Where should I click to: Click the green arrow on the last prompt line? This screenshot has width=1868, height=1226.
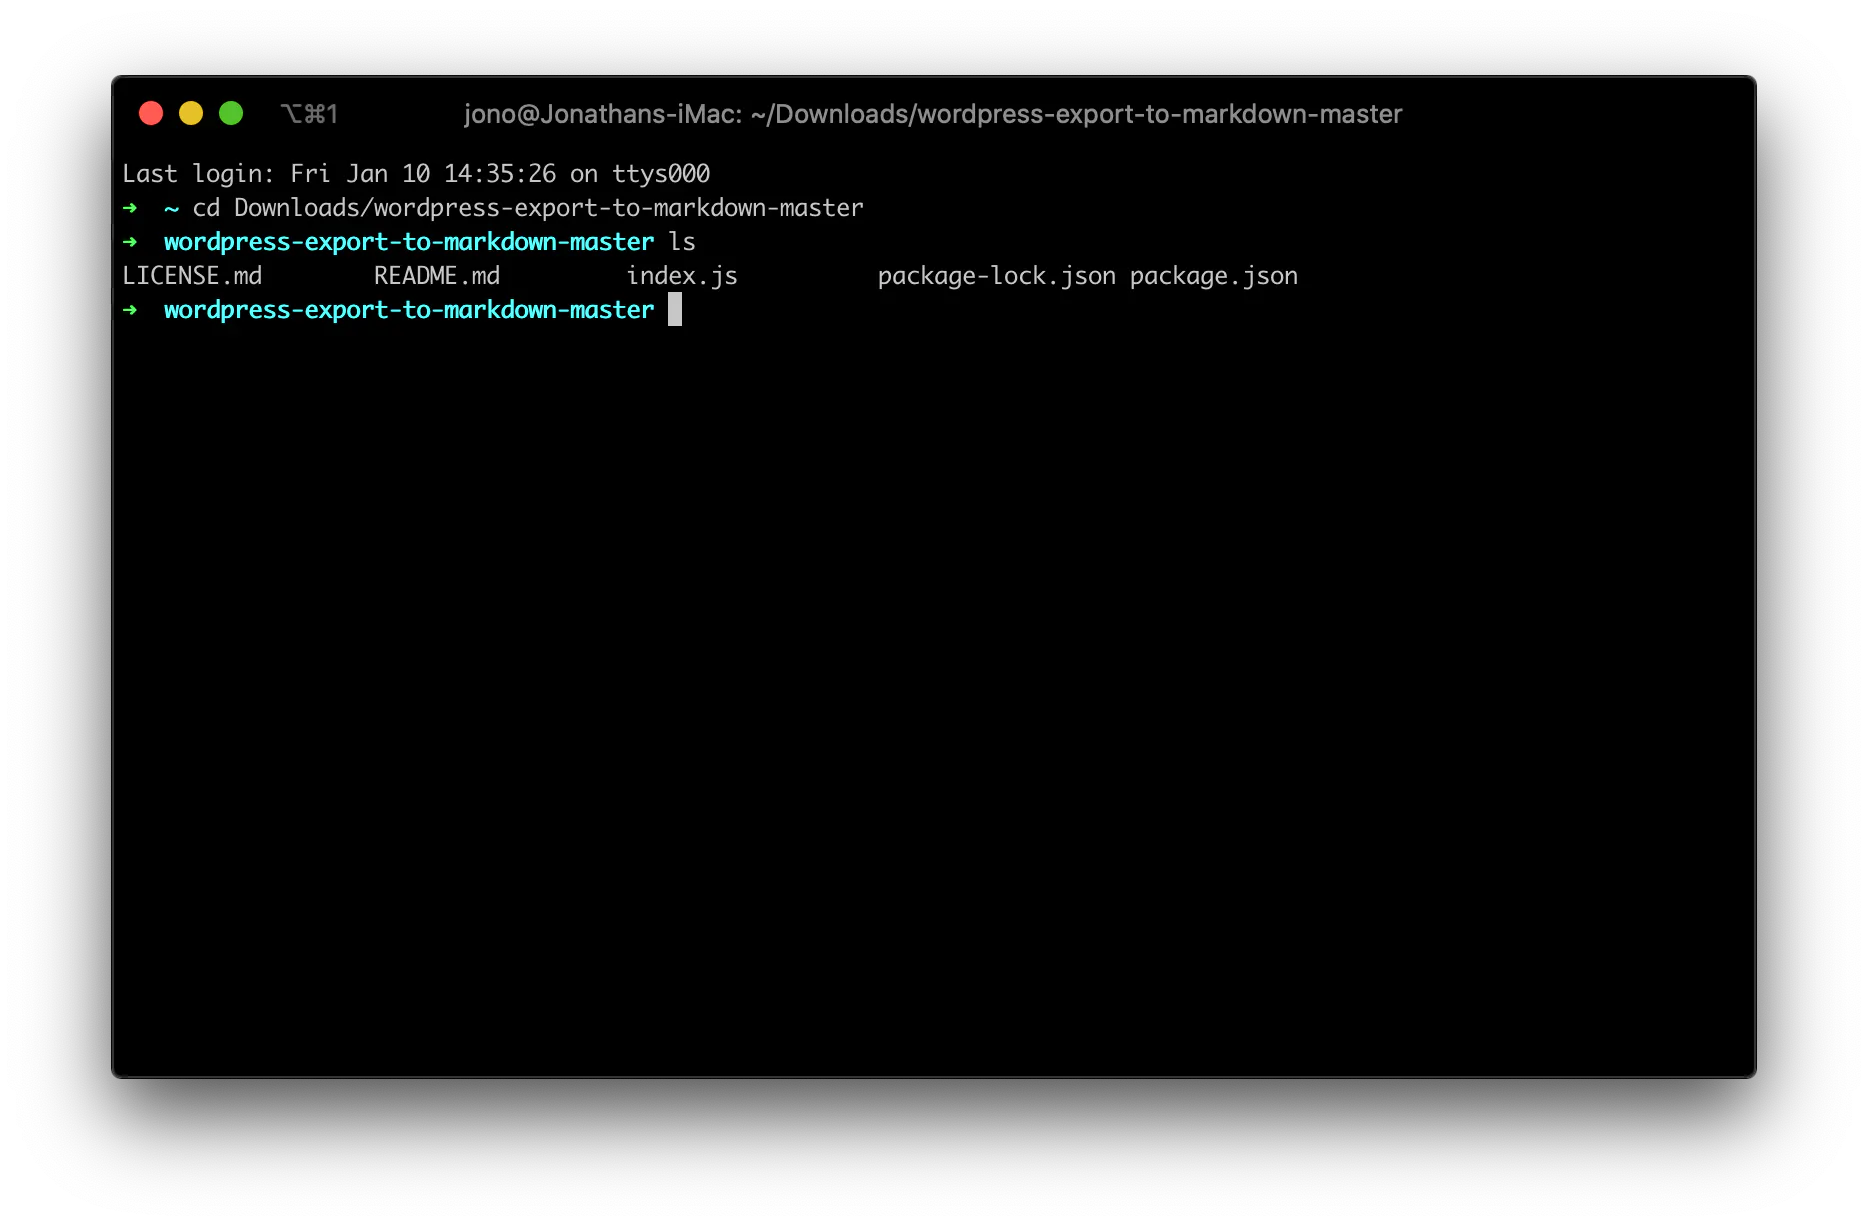coord(130,310)
